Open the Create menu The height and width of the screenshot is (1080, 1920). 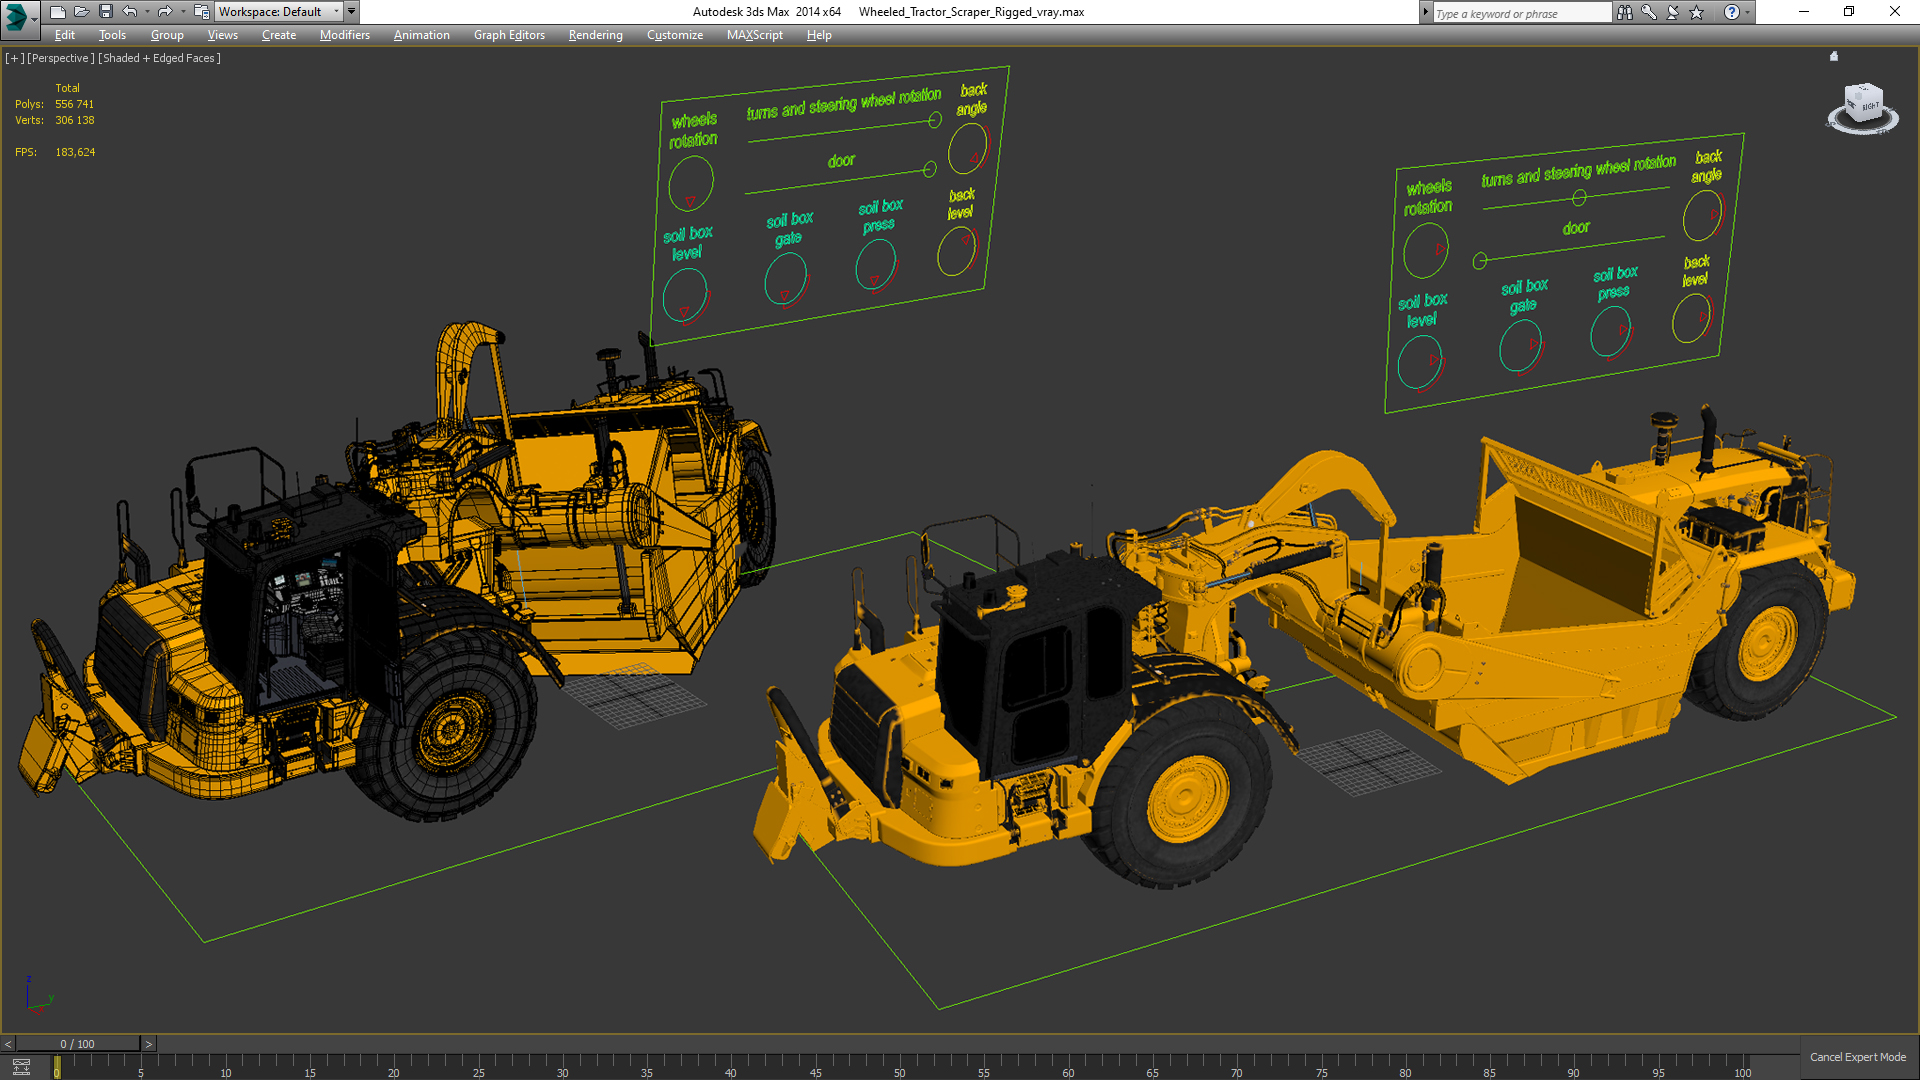(279, 35)
